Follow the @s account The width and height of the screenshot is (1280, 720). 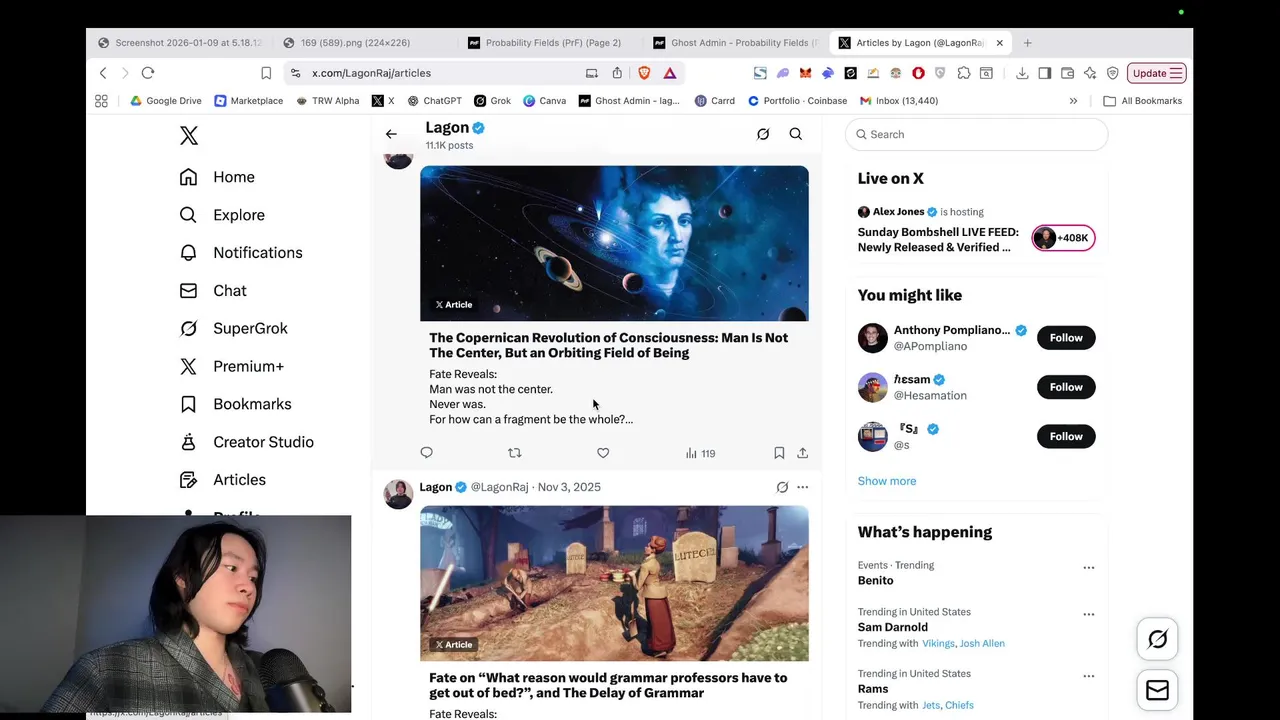tap(1066, 436)
